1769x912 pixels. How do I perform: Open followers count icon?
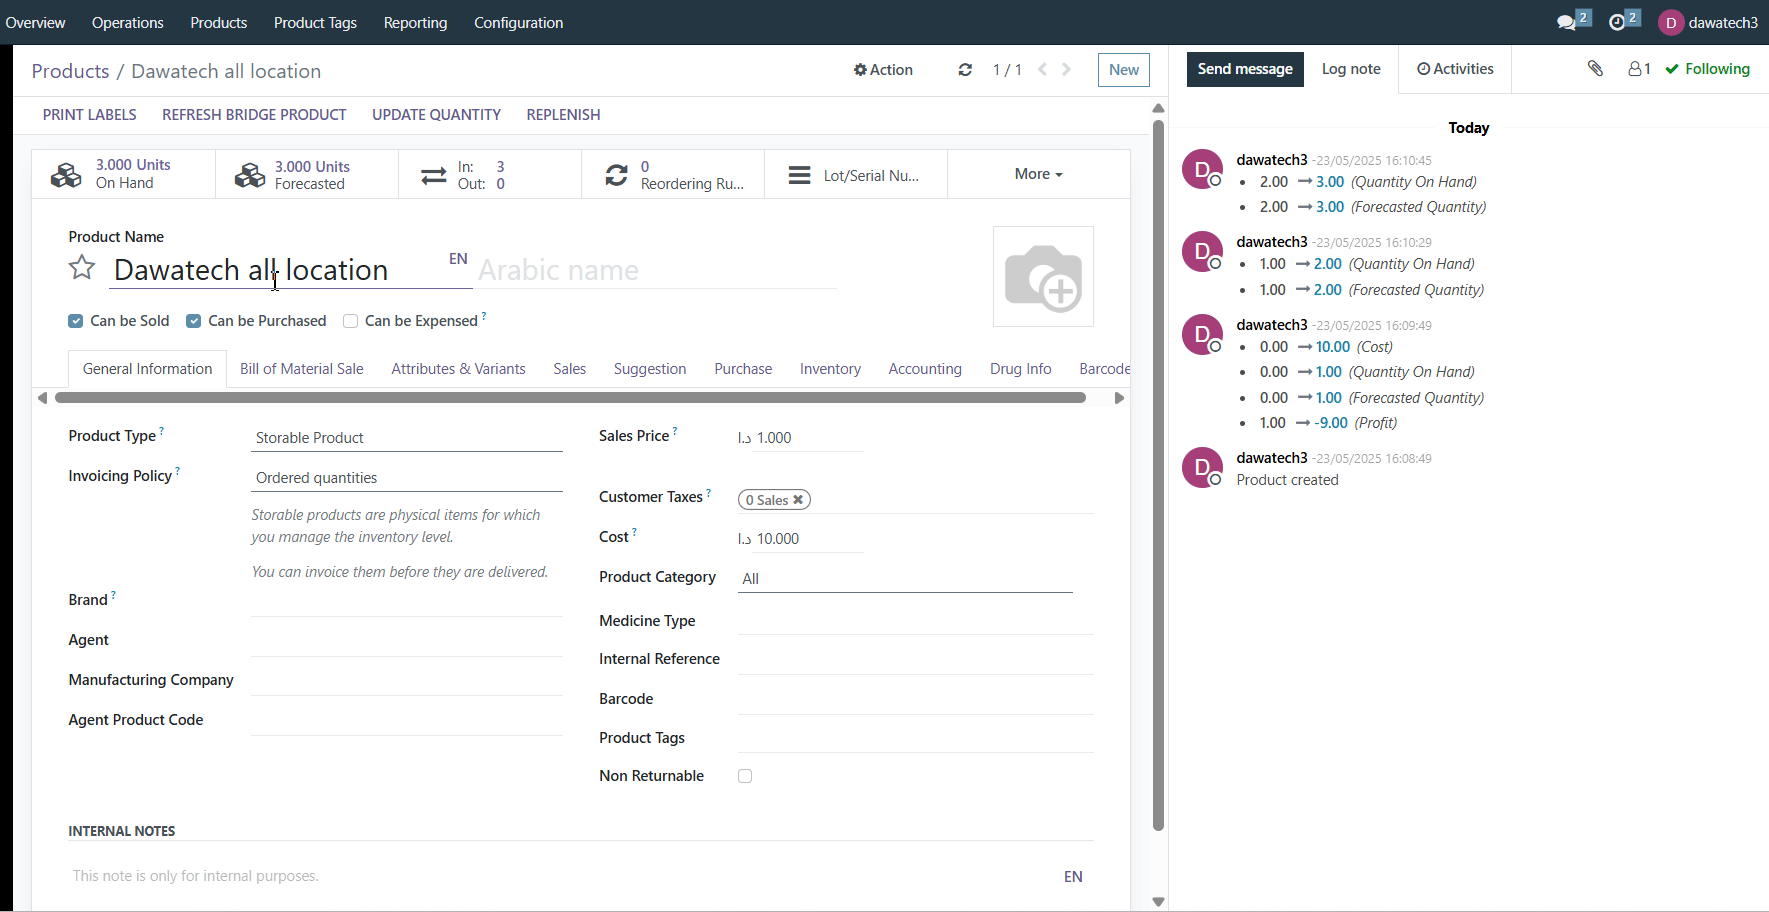(x=1639, y=68)
